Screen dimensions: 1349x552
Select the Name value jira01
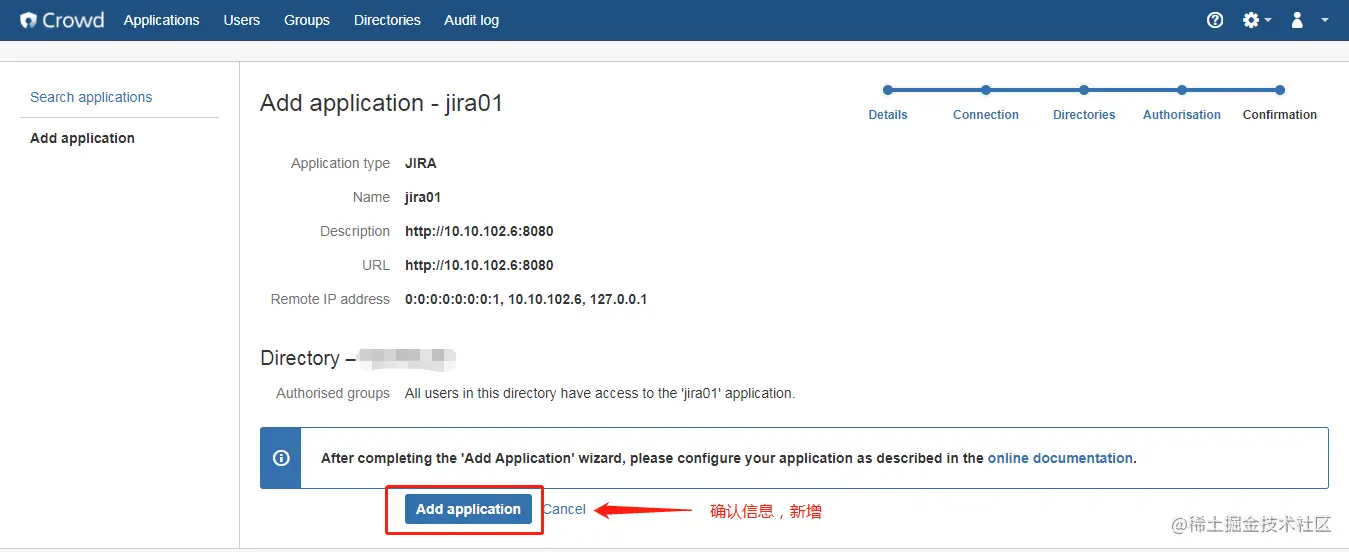coord(423,197)
